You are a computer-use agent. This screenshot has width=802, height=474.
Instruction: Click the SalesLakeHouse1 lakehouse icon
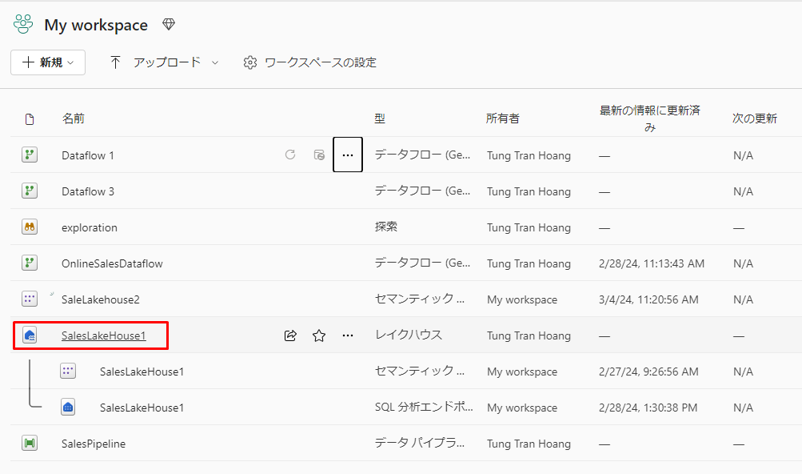pyautogui.click(x=30, y=335)
